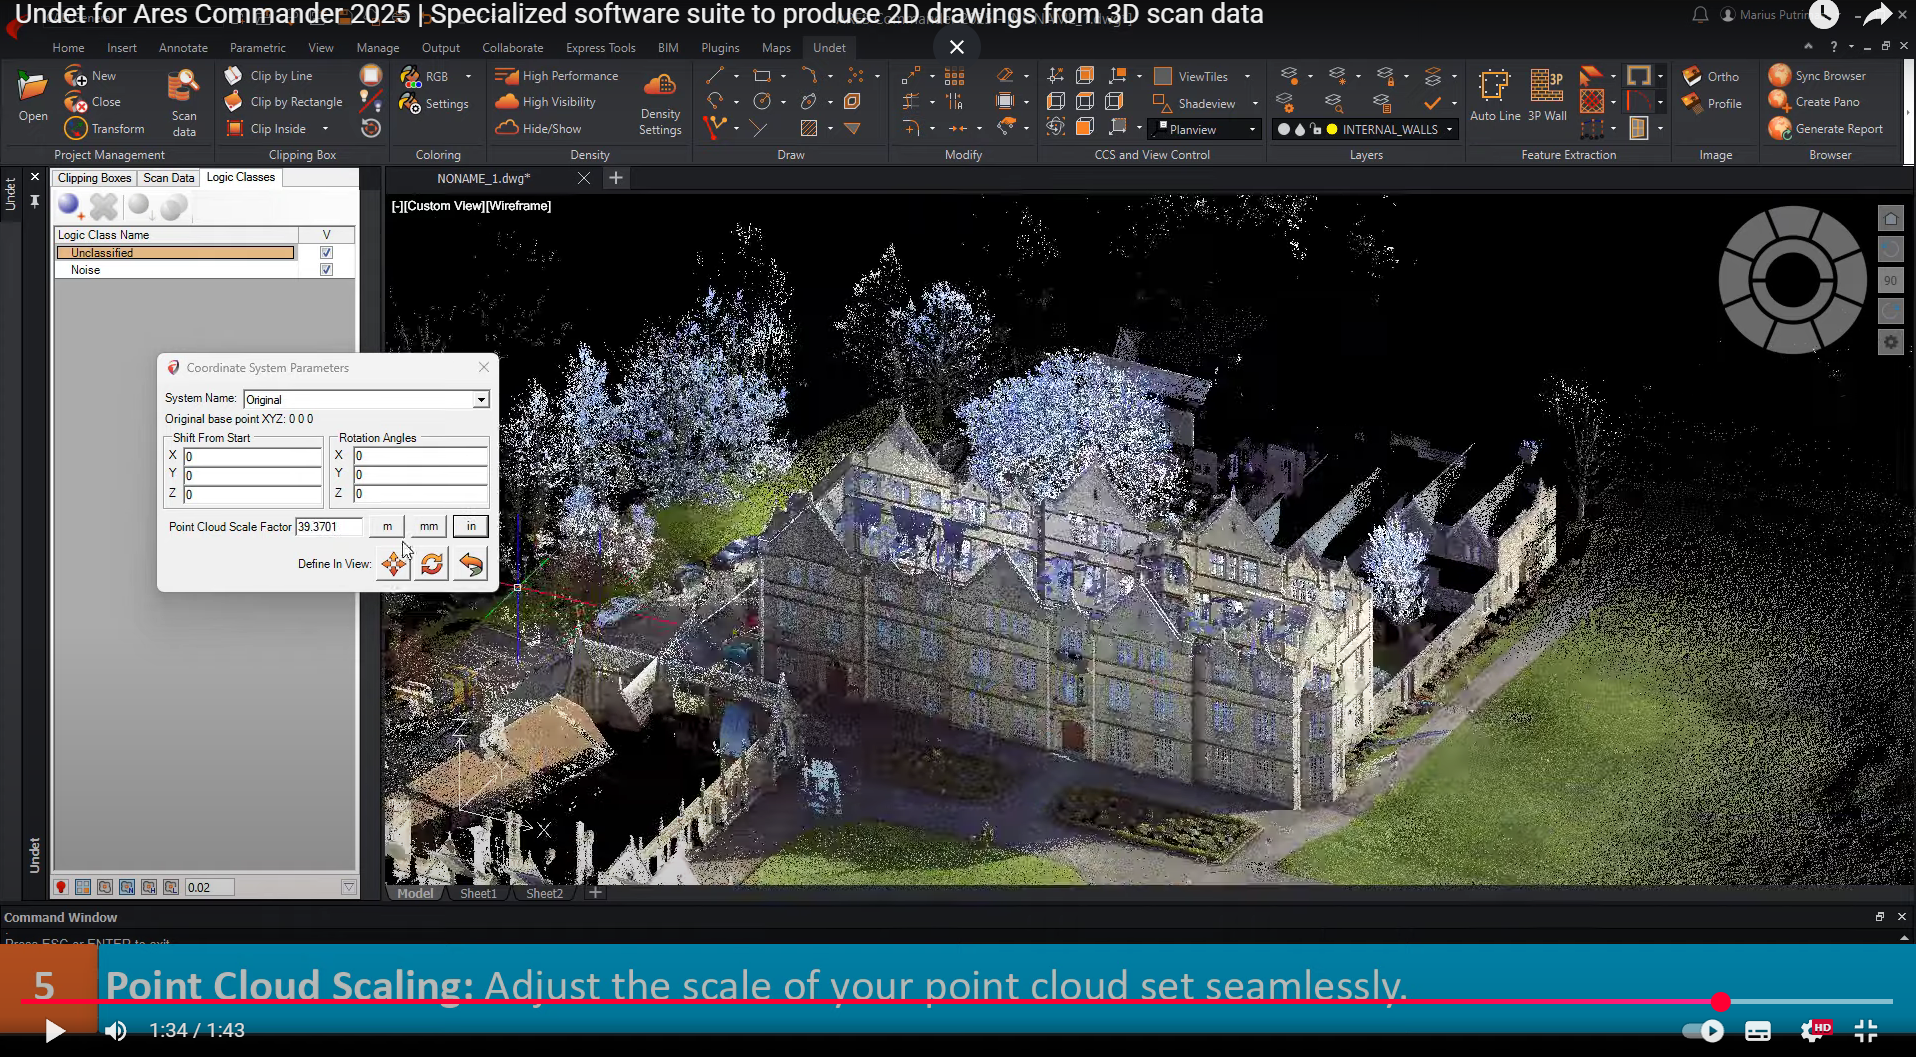
Task: Select the Clip by Rectangle tool
Action: [x=283, y=102]
